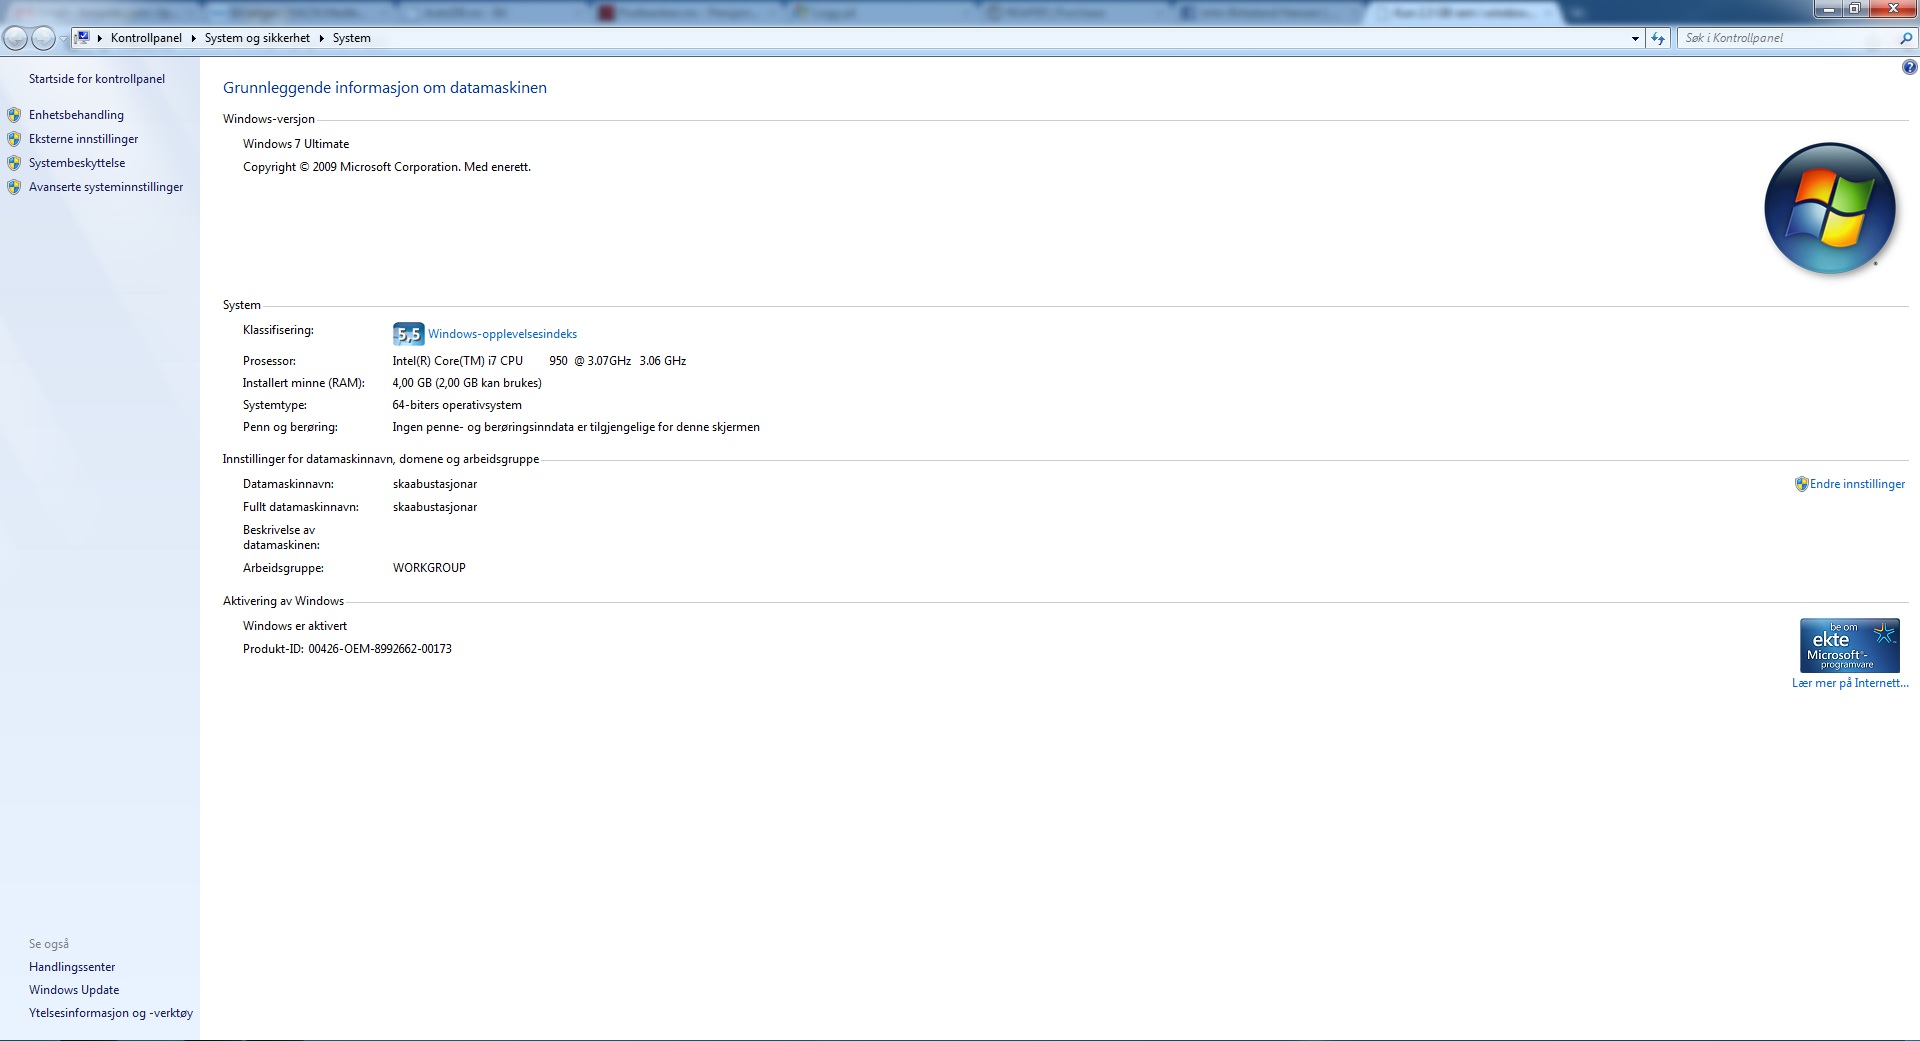The height and width of the screenshot is (1041, 1920).
Task: Open Eksterne innstillinger link
Action: coord(83,139)
